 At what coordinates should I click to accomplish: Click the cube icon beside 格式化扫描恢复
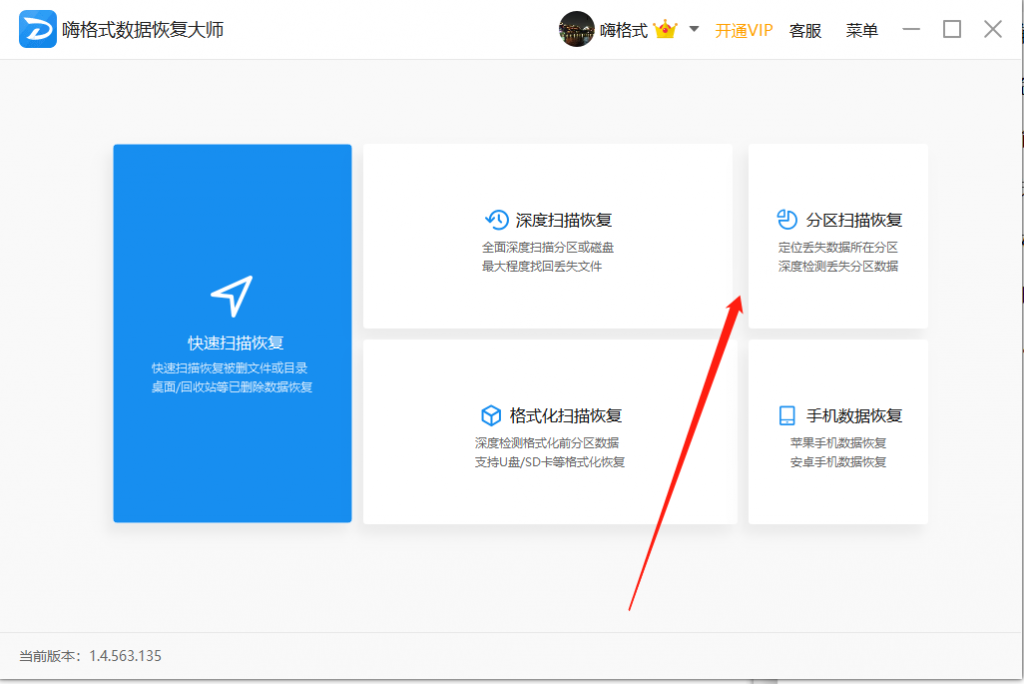[491, 415]
